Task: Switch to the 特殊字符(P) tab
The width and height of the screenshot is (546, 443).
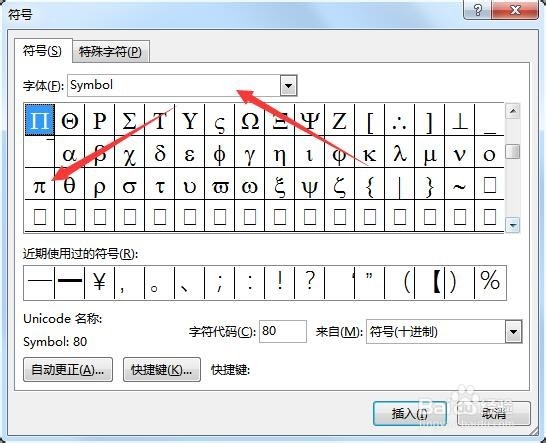Action: click(x=110, y=52)
